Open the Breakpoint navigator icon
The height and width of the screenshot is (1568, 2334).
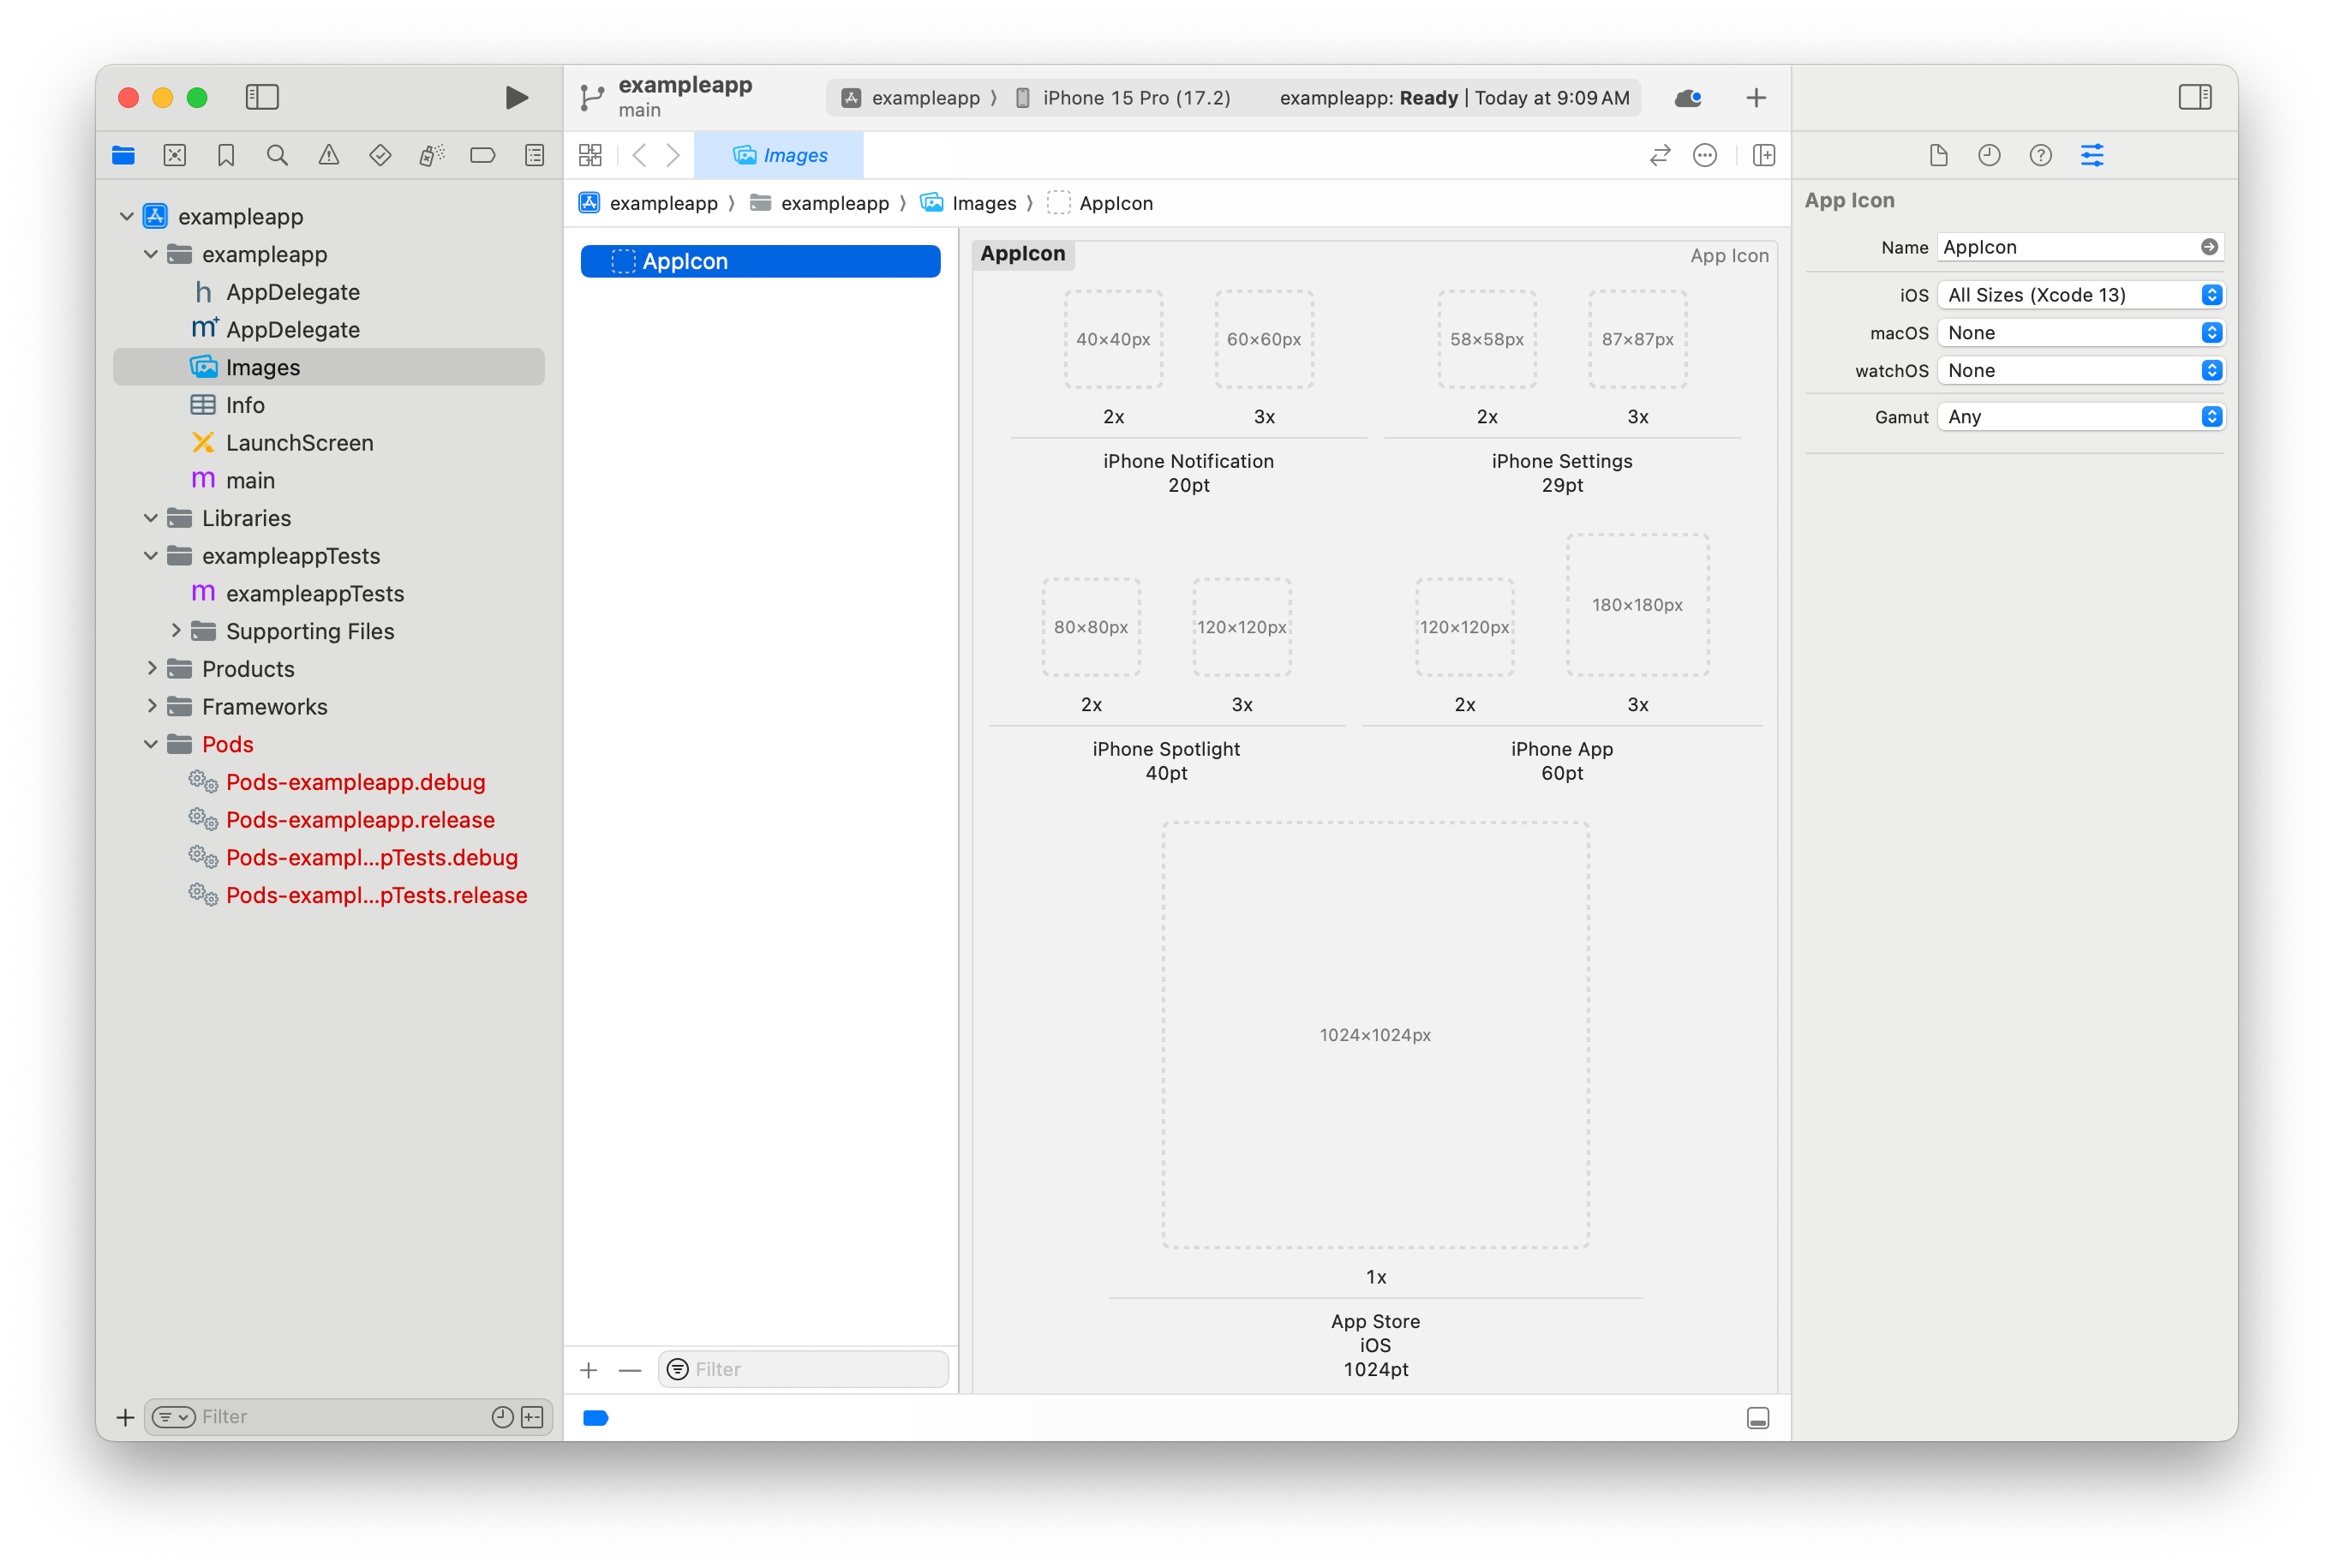483,155
